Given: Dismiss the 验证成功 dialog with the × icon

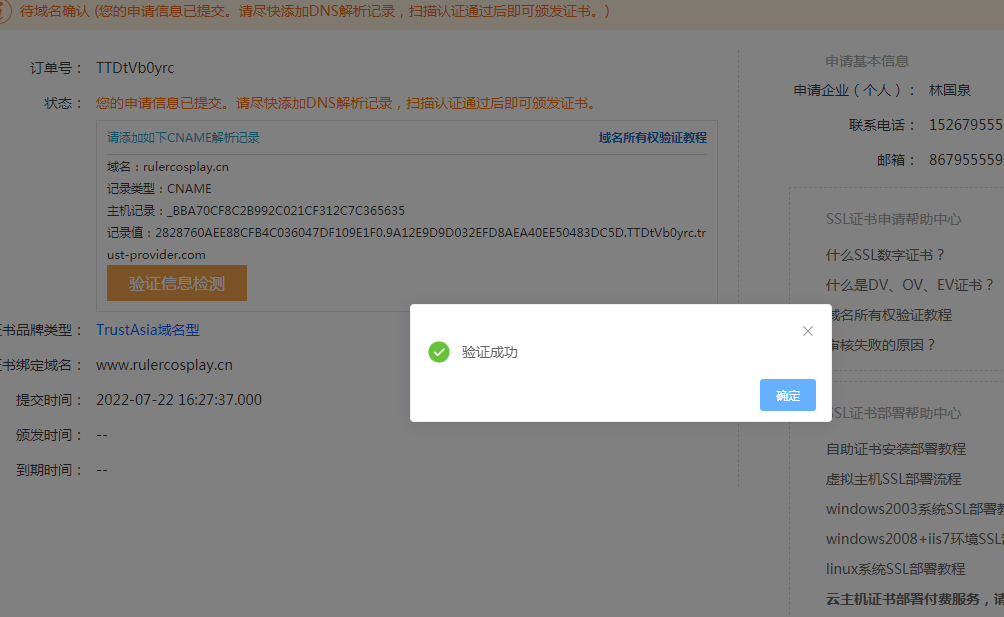Looking at the screenshot, I should 807,331.
